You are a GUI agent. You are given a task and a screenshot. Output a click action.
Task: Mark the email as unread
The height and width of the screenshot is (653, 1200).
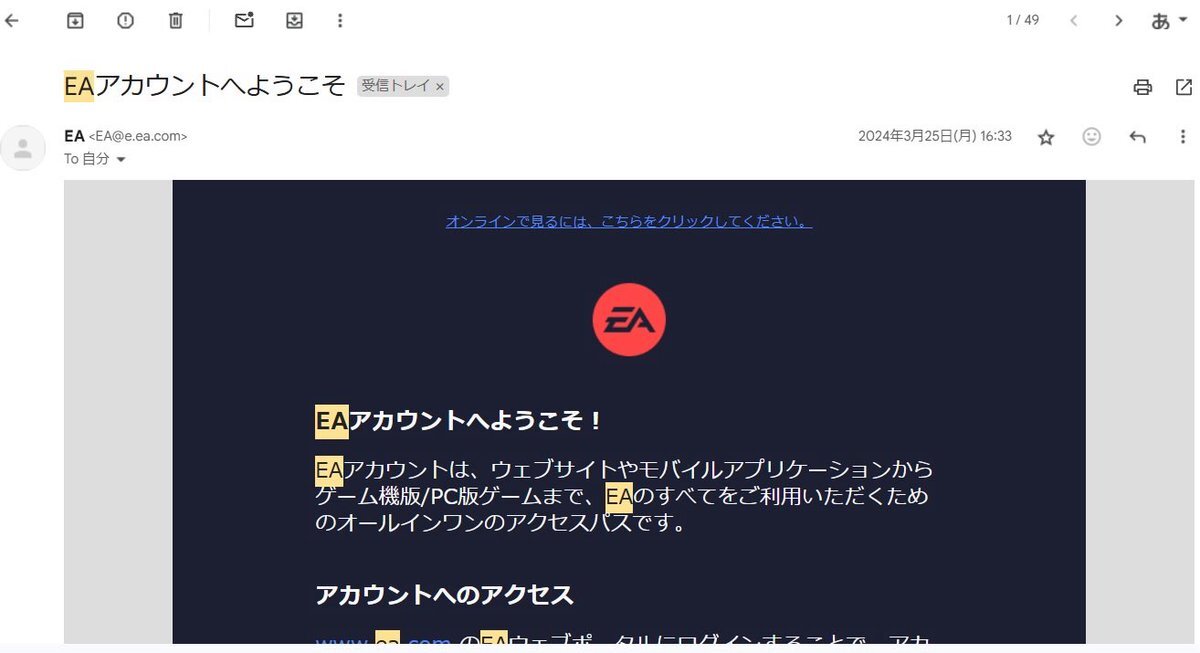244,20
